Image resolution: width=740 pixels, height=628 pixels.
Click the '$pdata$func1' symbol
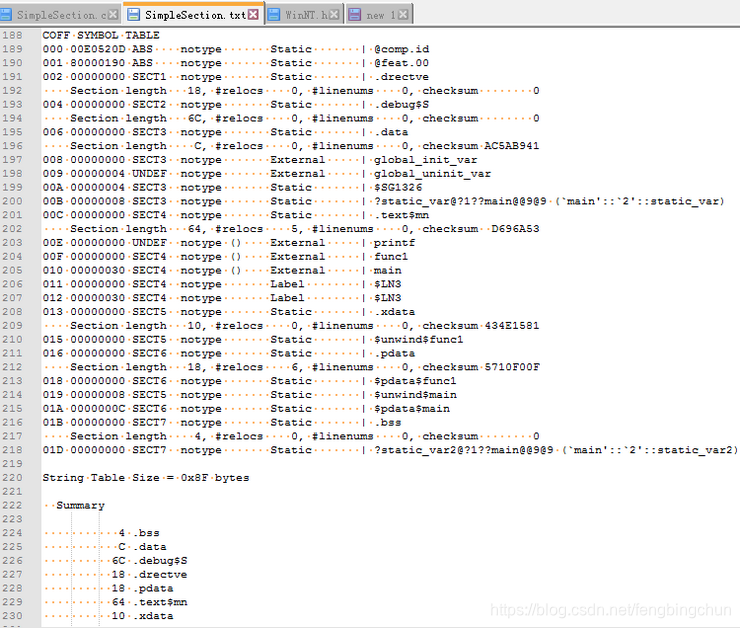[415, 381]
